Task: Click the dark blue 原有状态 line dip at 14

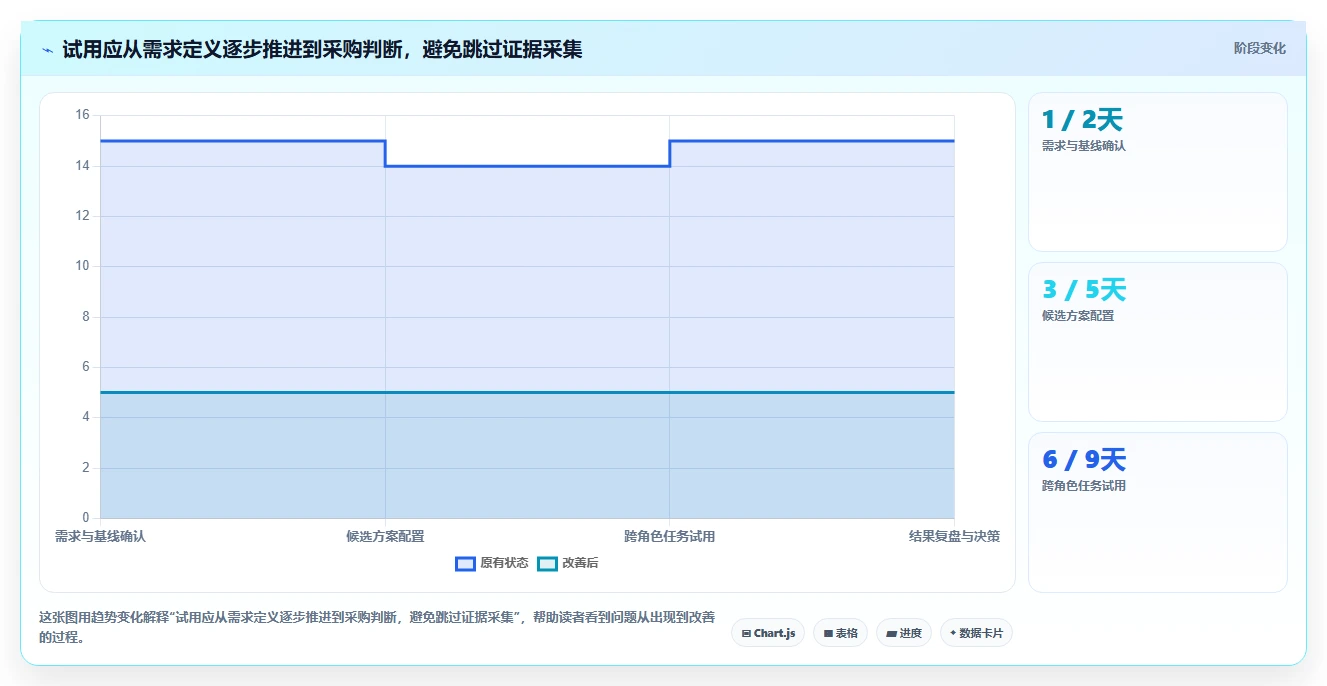Action: tap(527, 166)
